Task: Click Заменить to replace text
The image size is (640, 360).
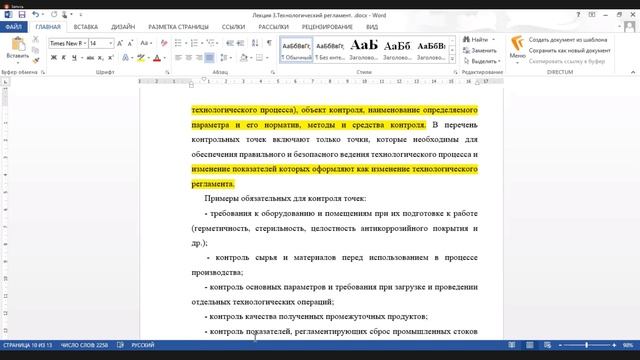Action: [x=480, y=51]
